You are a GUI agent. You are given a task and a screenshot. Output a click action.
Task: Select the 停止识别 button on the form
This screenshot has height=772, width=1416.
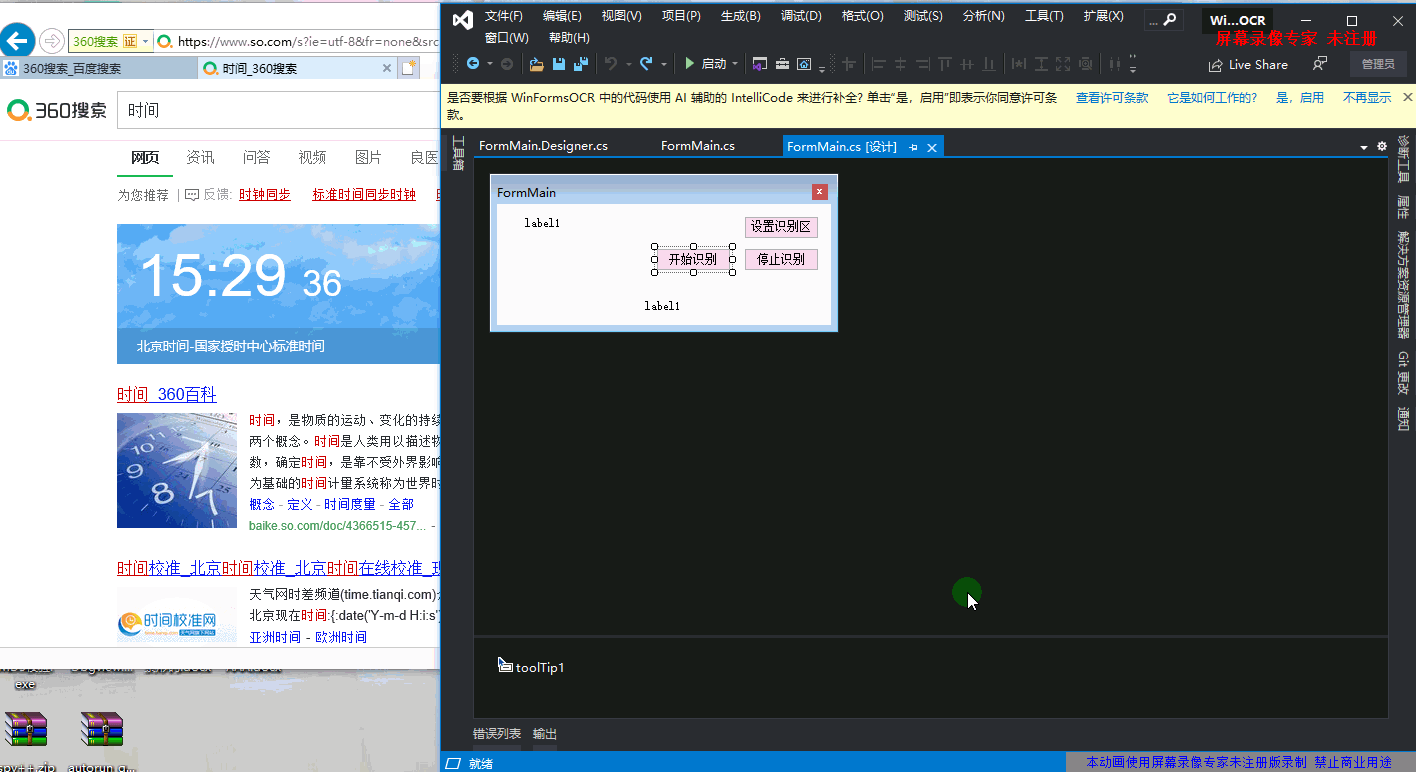(x=781, y=259)
